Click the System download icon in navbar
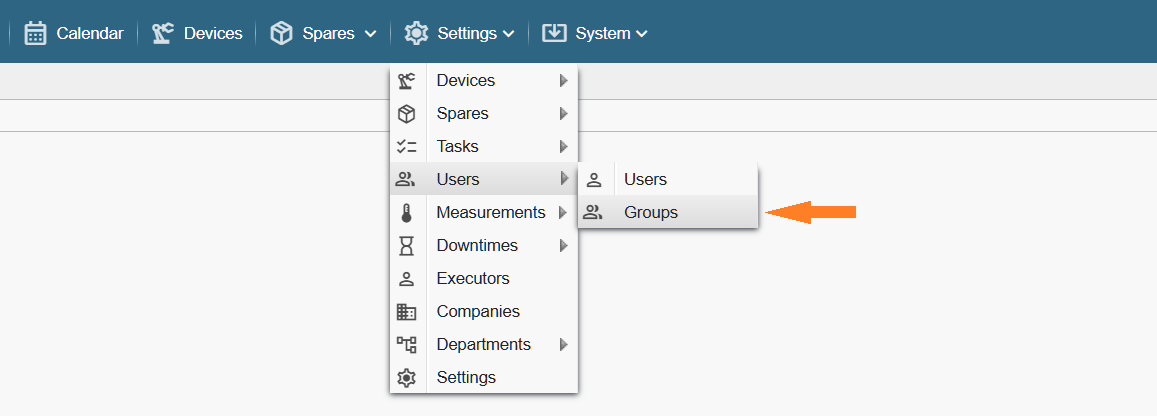Image resolution: width=1157 pixels, height=416 pixels. coord(554,33)
